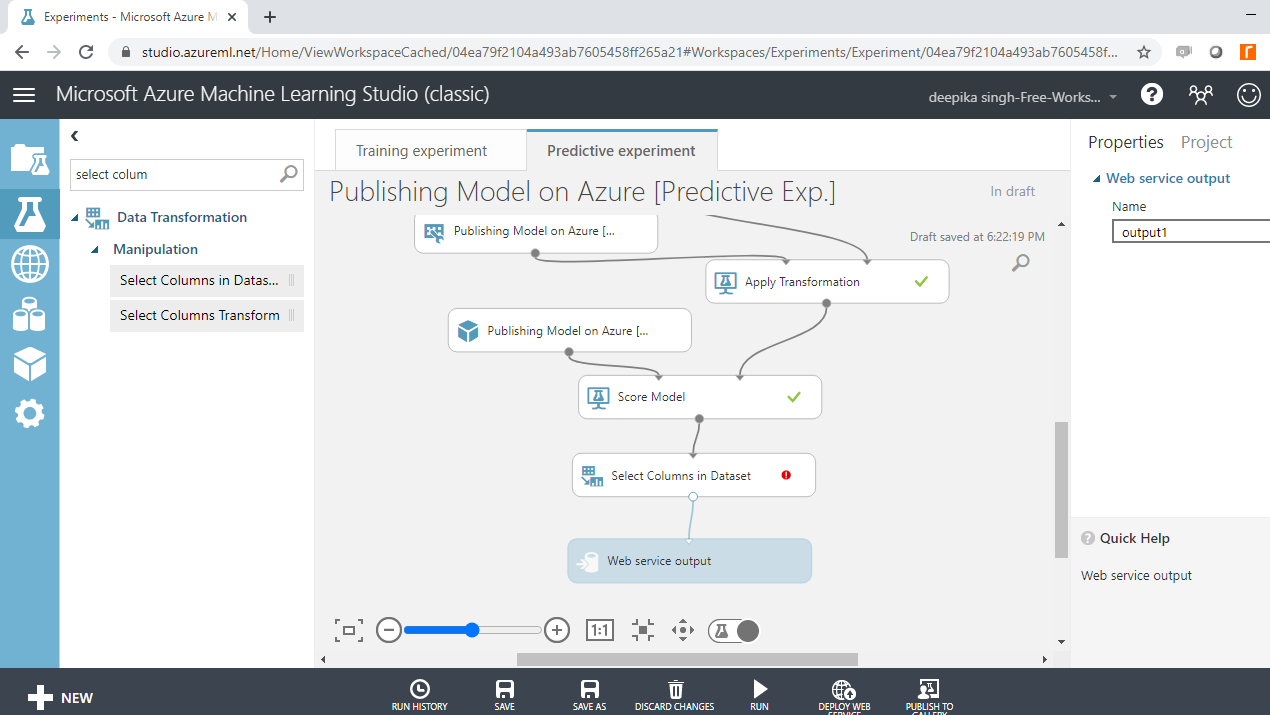This screenshot has width=1270, height=715.
Task: Reset canvas zoom to 1:1
Action: tap(600, 630)
